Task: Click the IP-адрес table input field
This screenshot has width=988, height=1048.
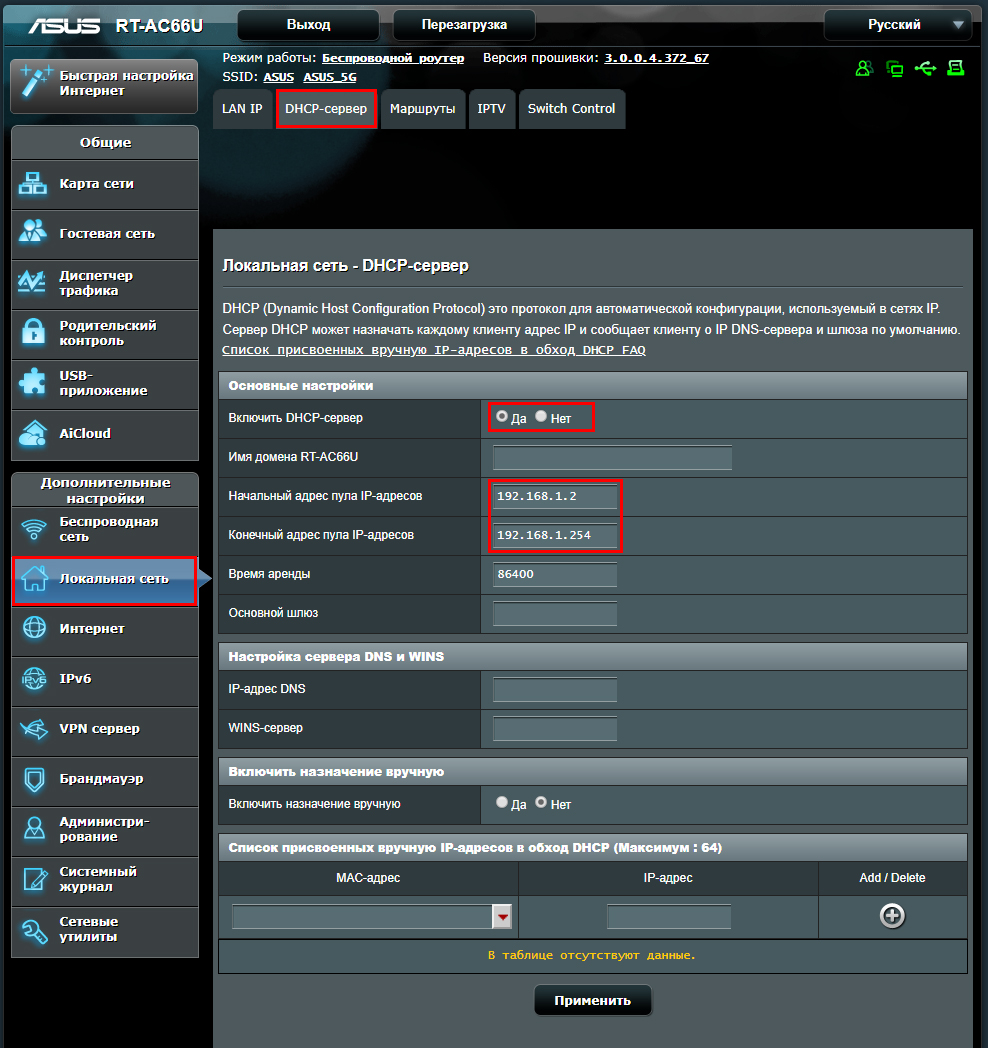Action: point(668,916)
